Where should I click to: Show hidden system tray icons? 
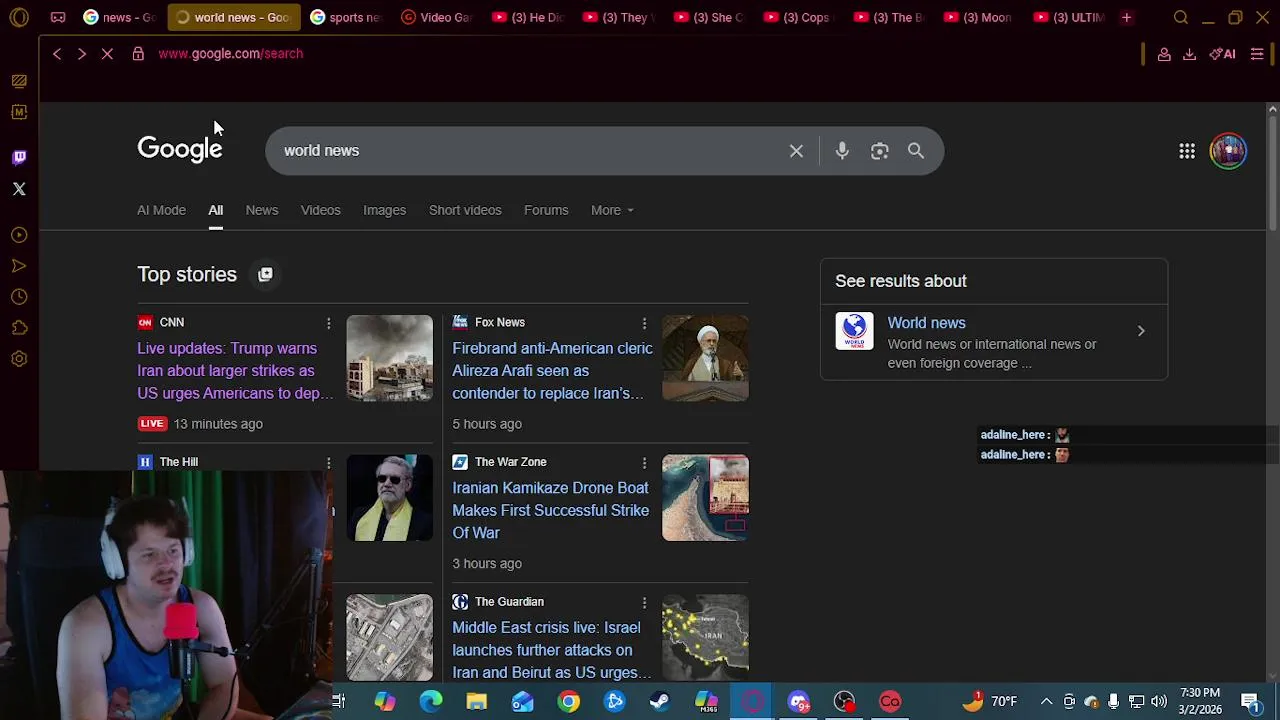1046,702
